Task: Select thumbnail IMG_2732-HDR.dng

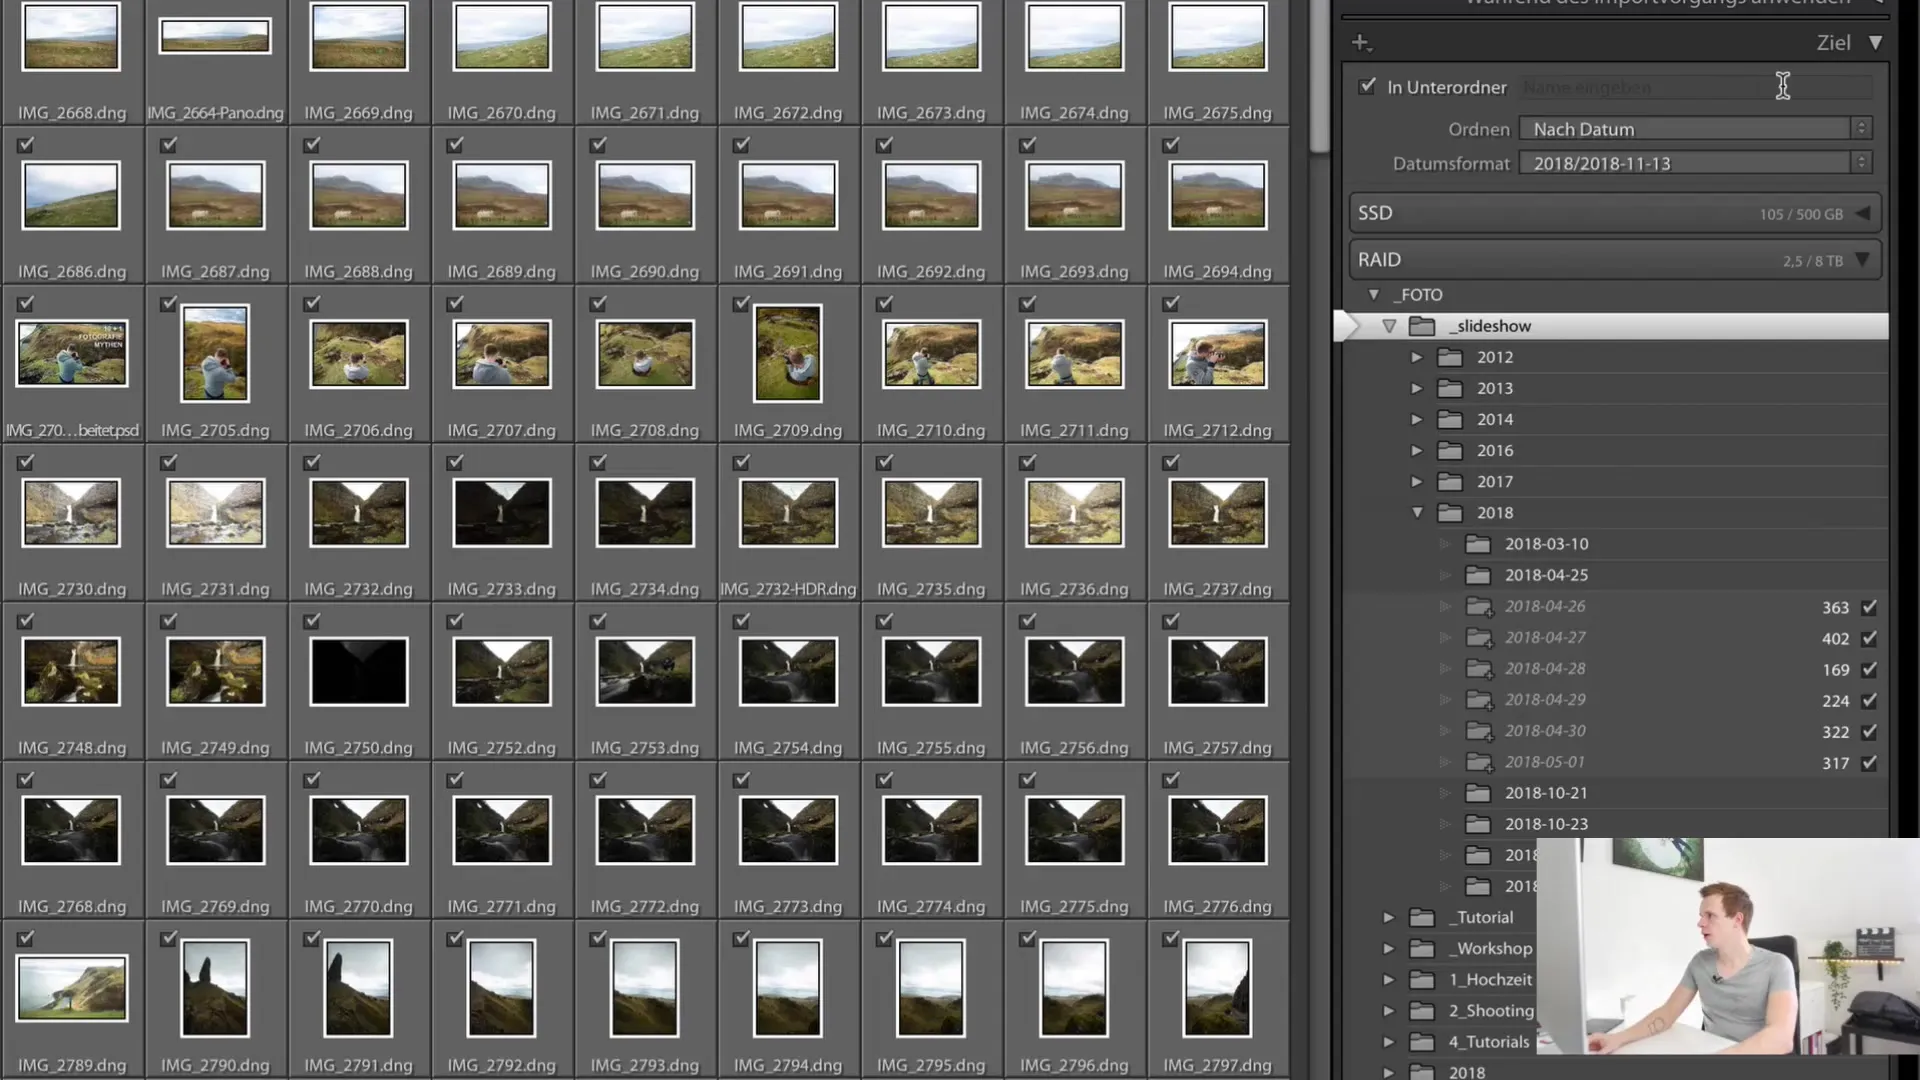Action: (789, 514)
